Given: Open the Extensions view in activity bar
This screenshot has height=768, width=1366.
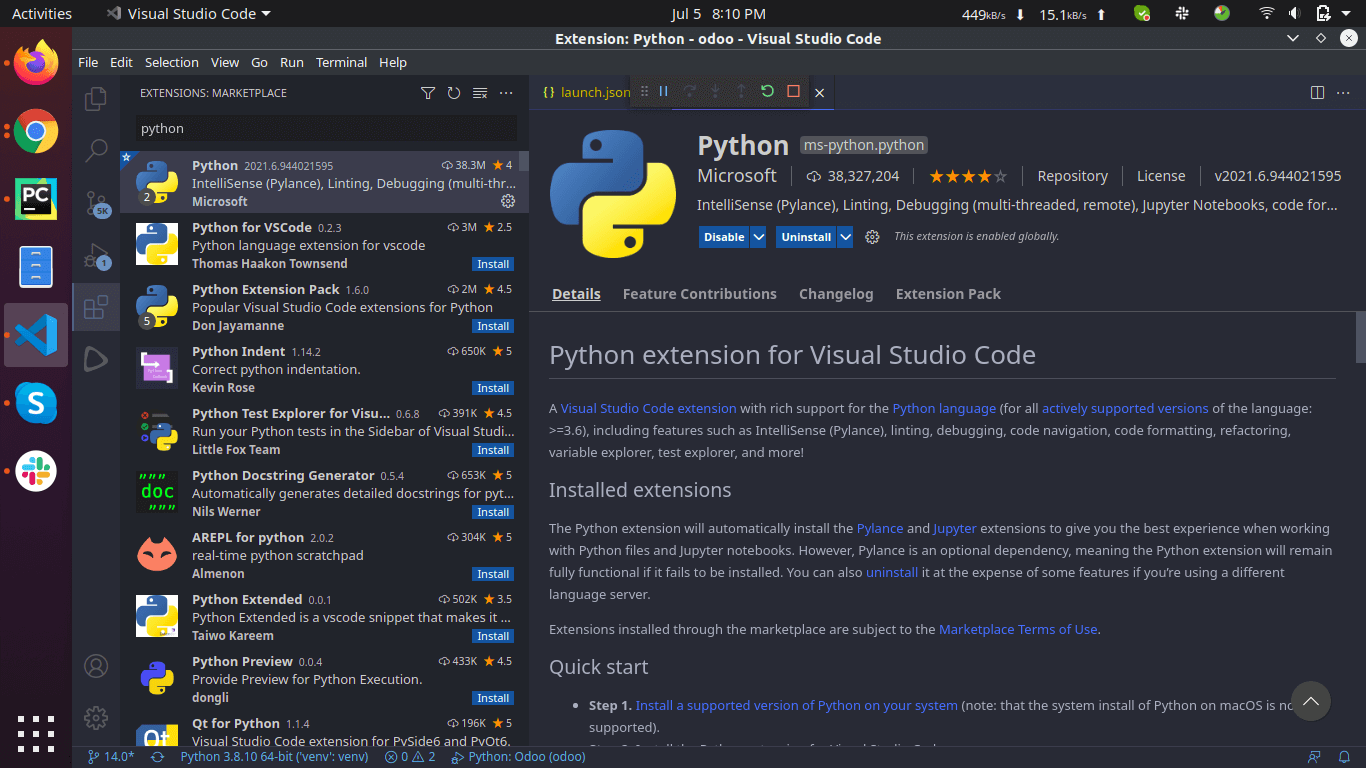Looking at the screenshot, I should click(96, 307).
